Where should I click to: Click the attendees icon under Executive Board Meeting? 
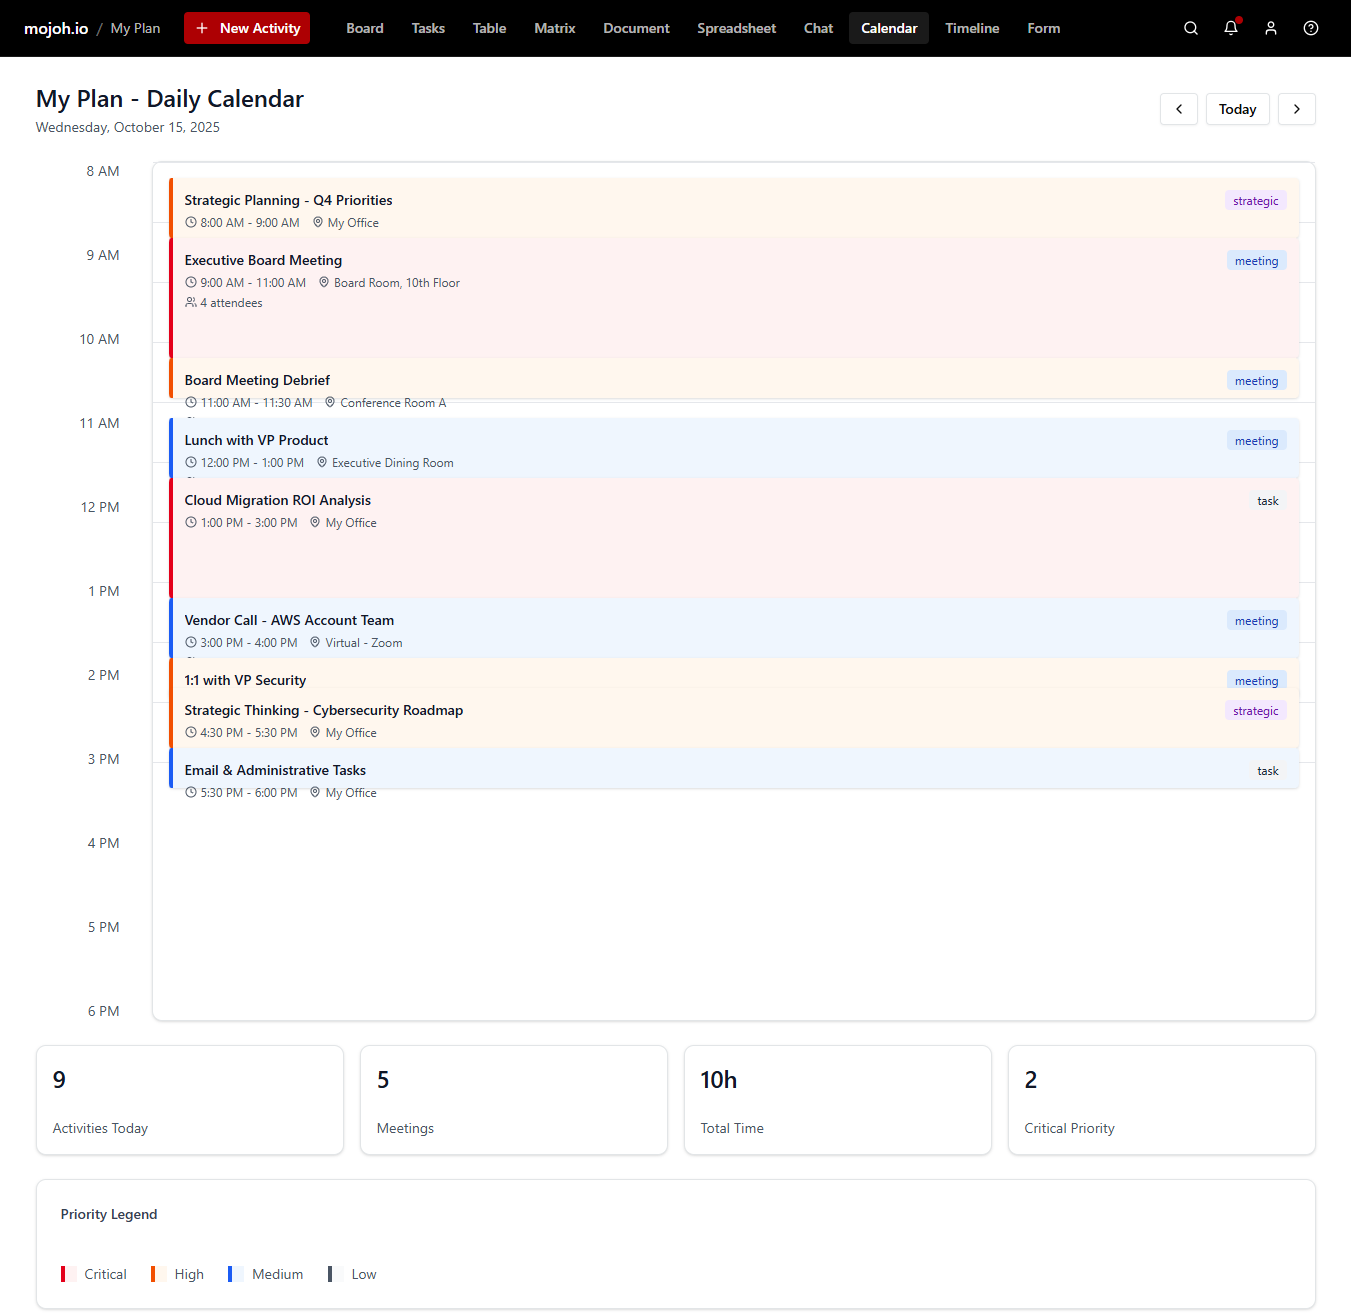click(190, 302)
